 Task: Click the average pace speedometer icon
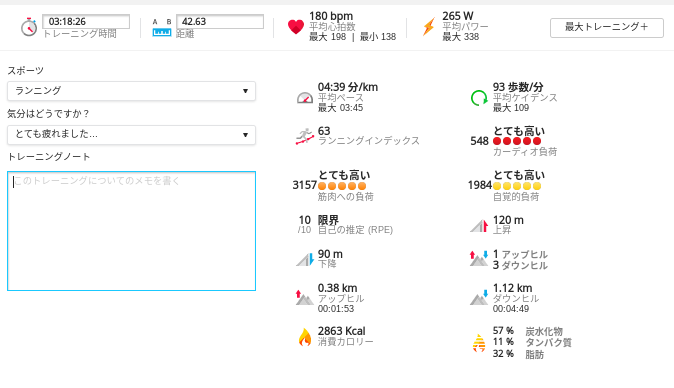click(305, 98)
